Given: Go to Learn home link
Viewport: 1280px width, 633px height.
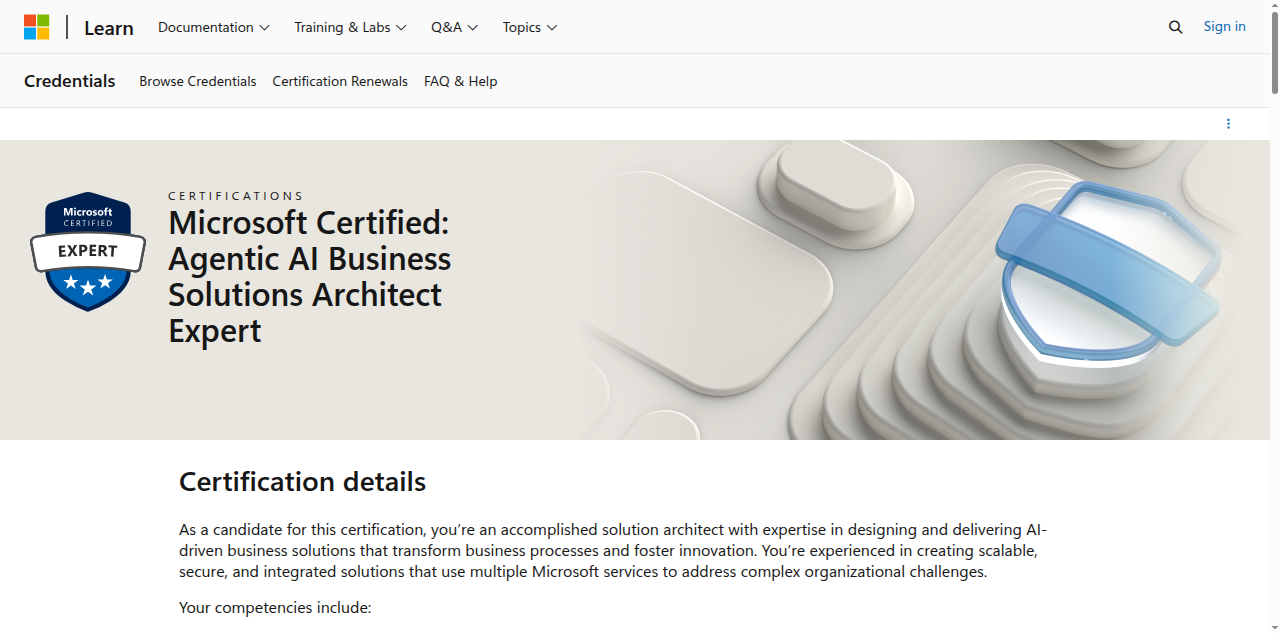Looking at the screenshot, I should (109, 28).
